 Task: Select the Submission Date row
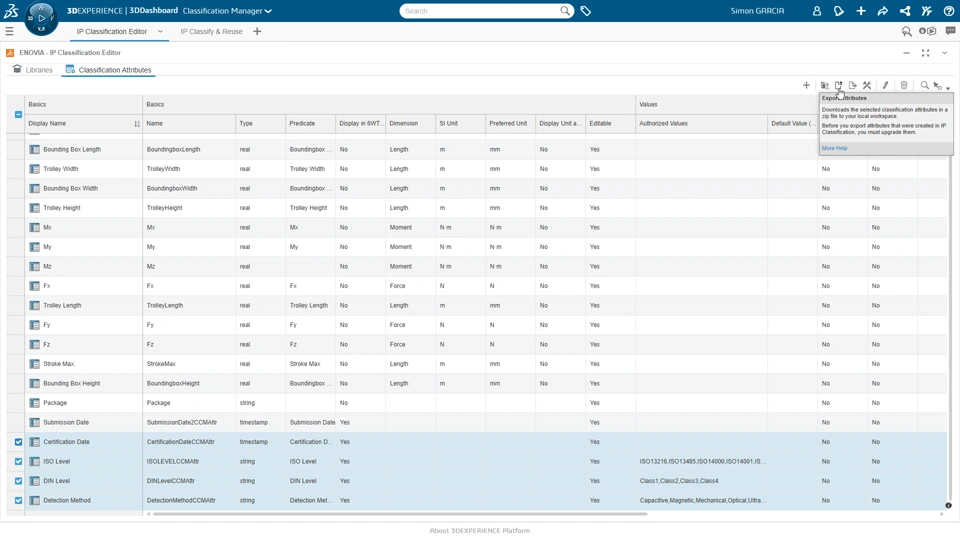(x=476, y=422)
